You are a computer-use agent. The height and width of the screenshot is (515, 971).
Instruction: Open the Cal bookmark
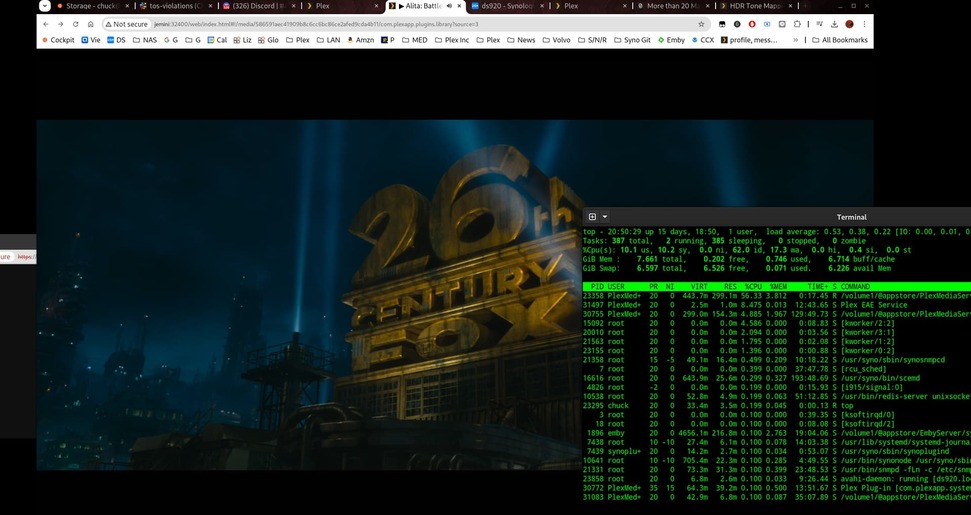217,40
